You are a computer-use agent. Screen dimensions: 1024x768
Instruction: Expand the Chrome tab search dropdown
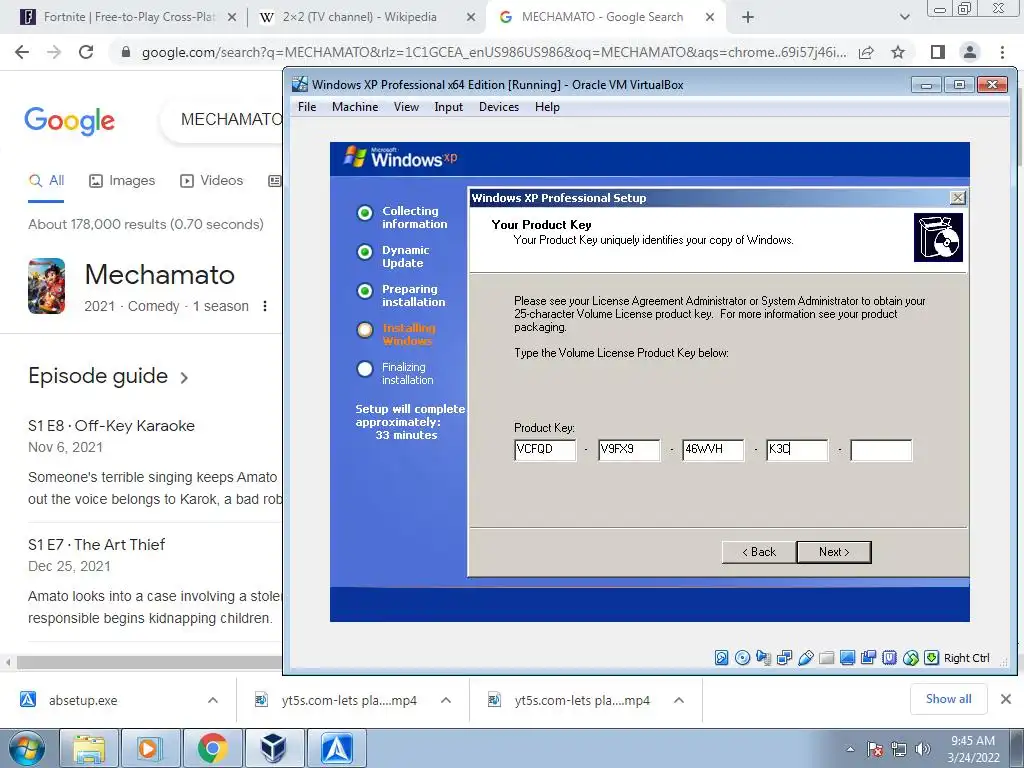click(904, 18)
